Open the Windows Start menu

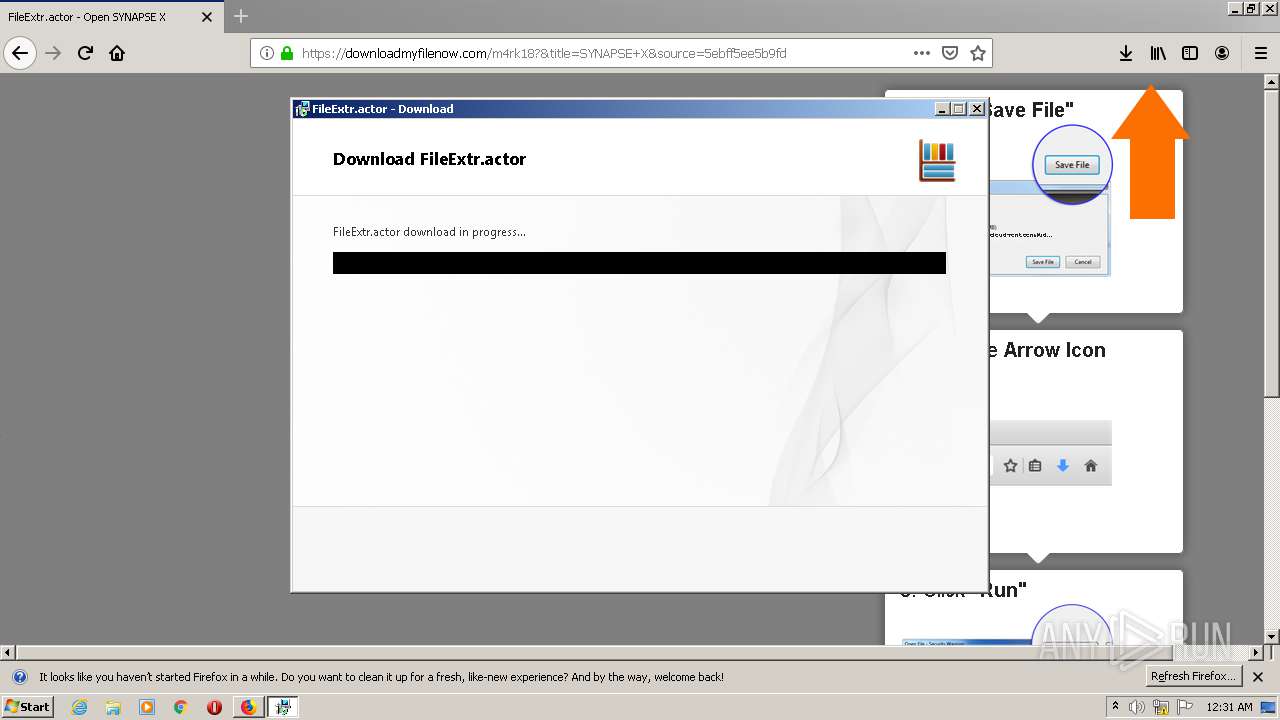pyautogui.click(x=28, y=706)
